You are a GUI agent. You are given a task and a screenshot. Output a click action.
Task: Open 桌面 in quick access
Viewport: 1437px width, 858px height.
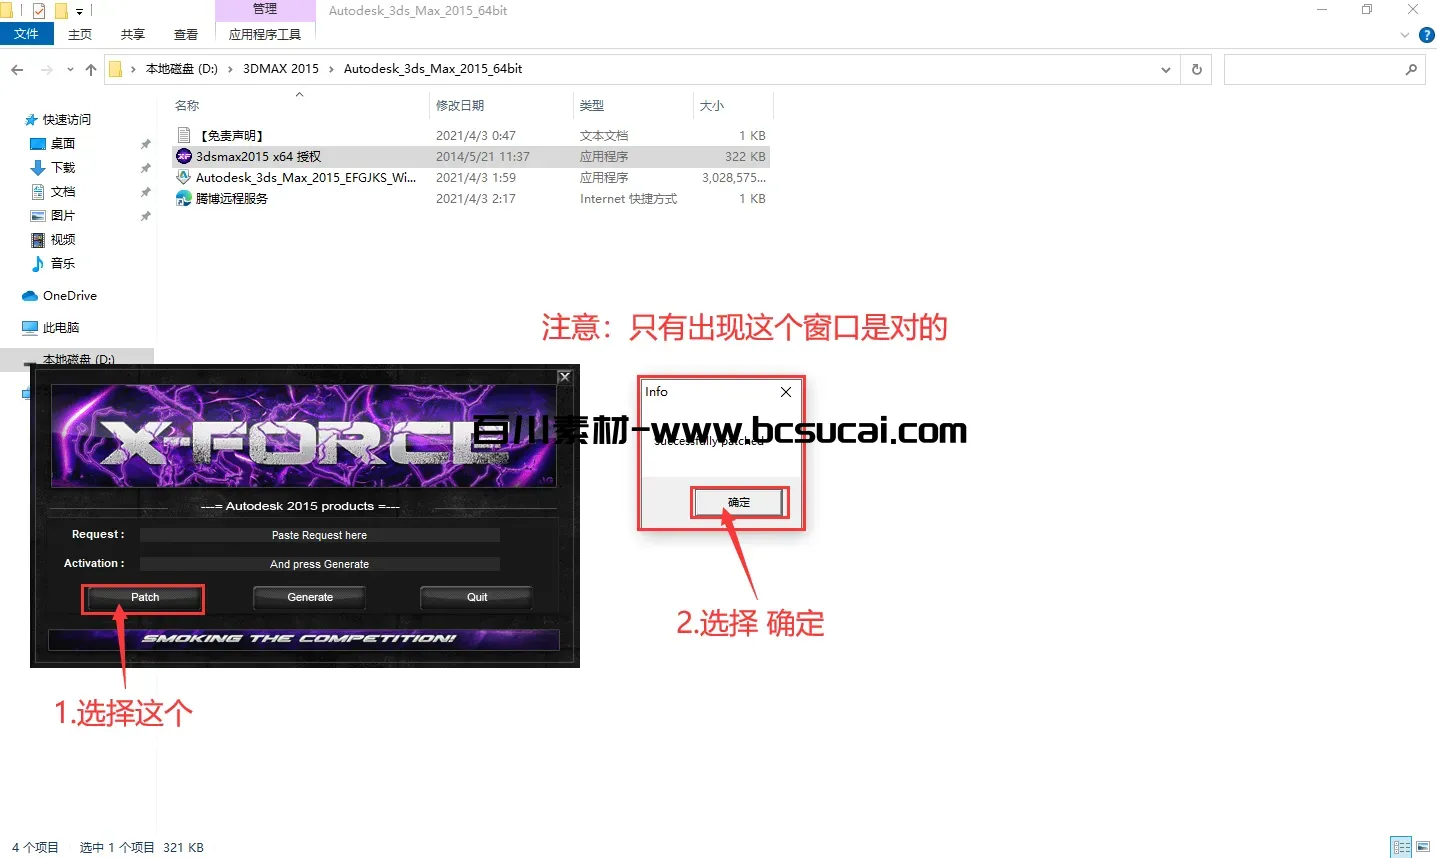(62, 143)
